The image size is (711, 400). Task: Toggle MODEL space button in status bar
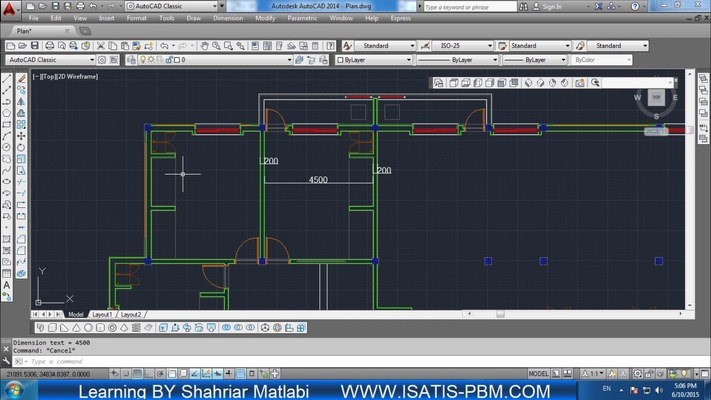click(538, 374)
